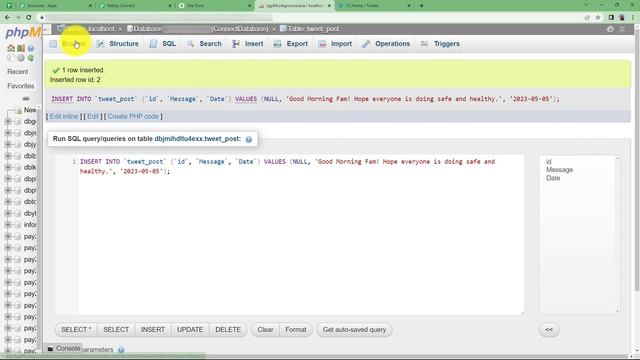
Task: Clear the SQL query box
Action: (x=265, y=330)
